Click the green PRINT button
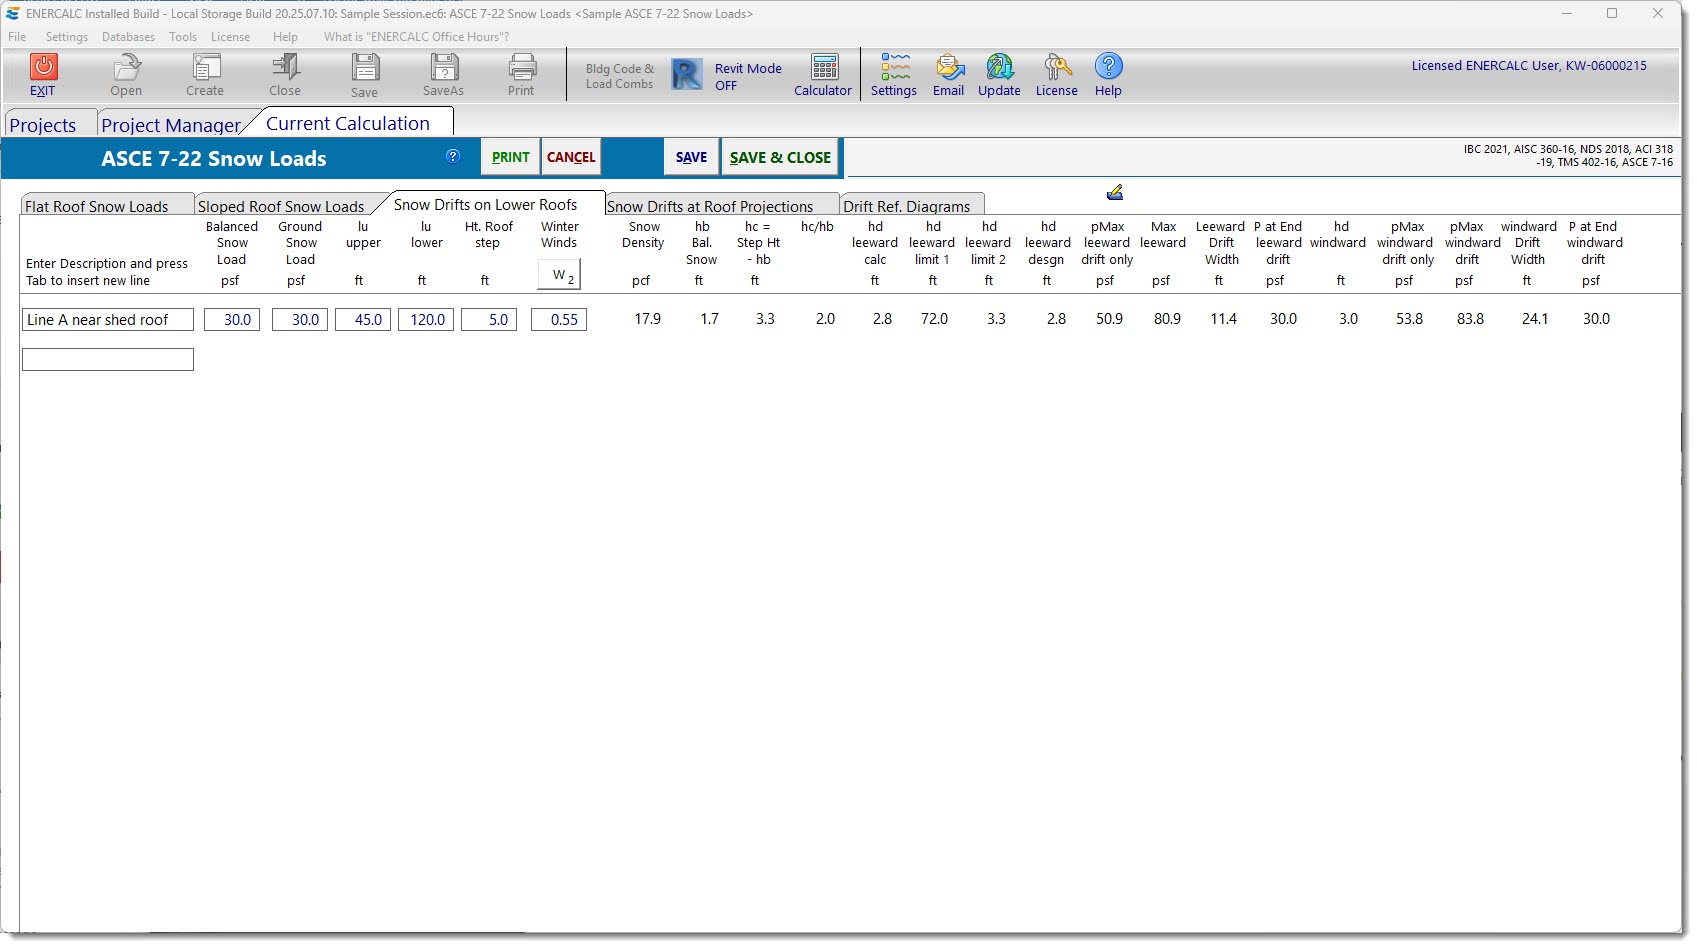 pos(511,157)
